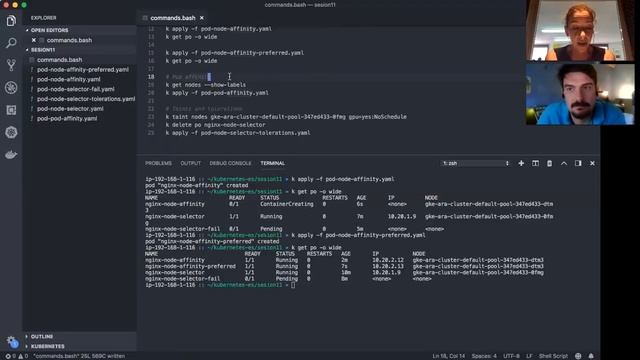The width and height of the screenshot is (640, 360).
Task: Click the Ln 18, Col 14 cursor position
Action: pos(449,356)
